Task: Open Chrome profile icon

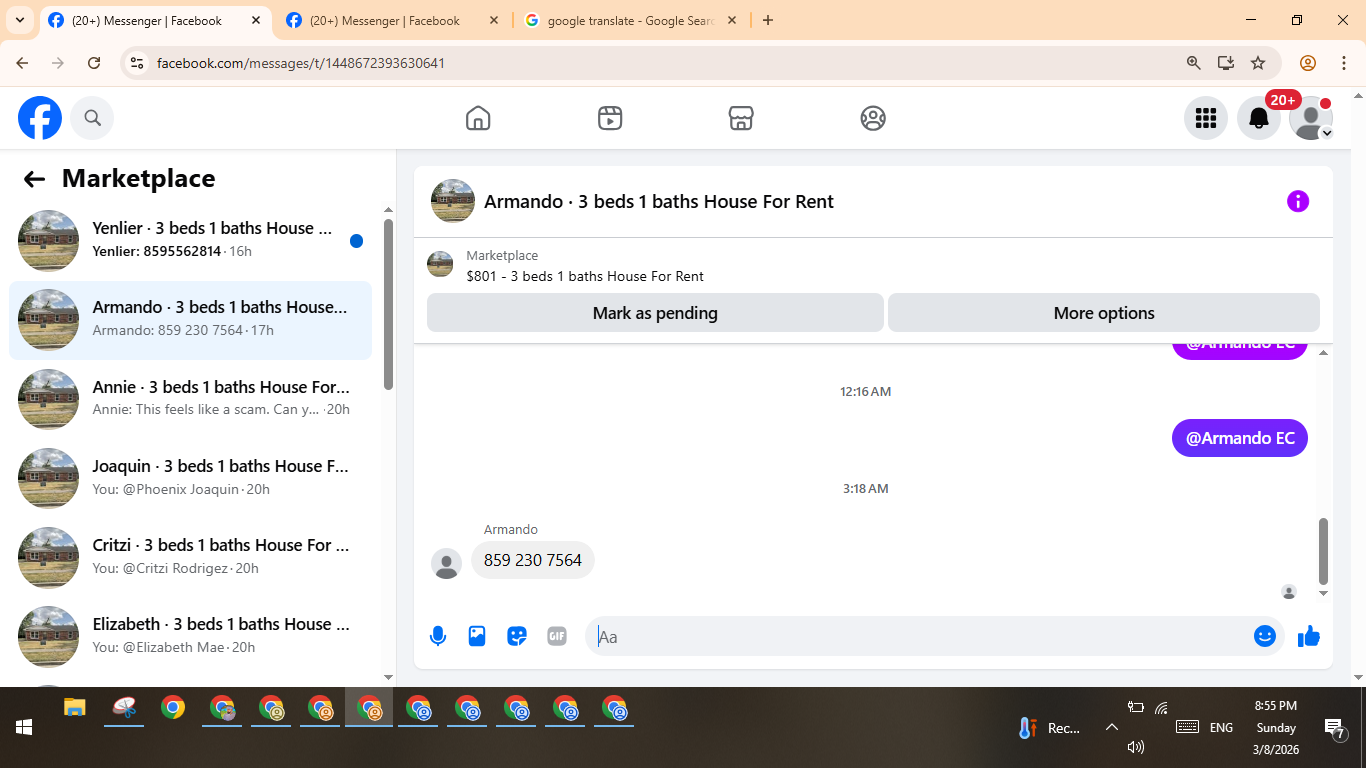Action: [1308, 63]
